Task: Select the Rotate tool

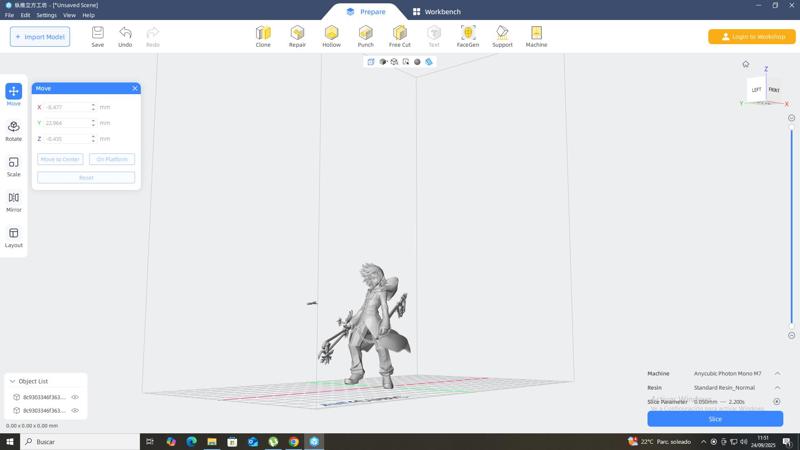Action: pyautogui.click(x=14, y=131)
